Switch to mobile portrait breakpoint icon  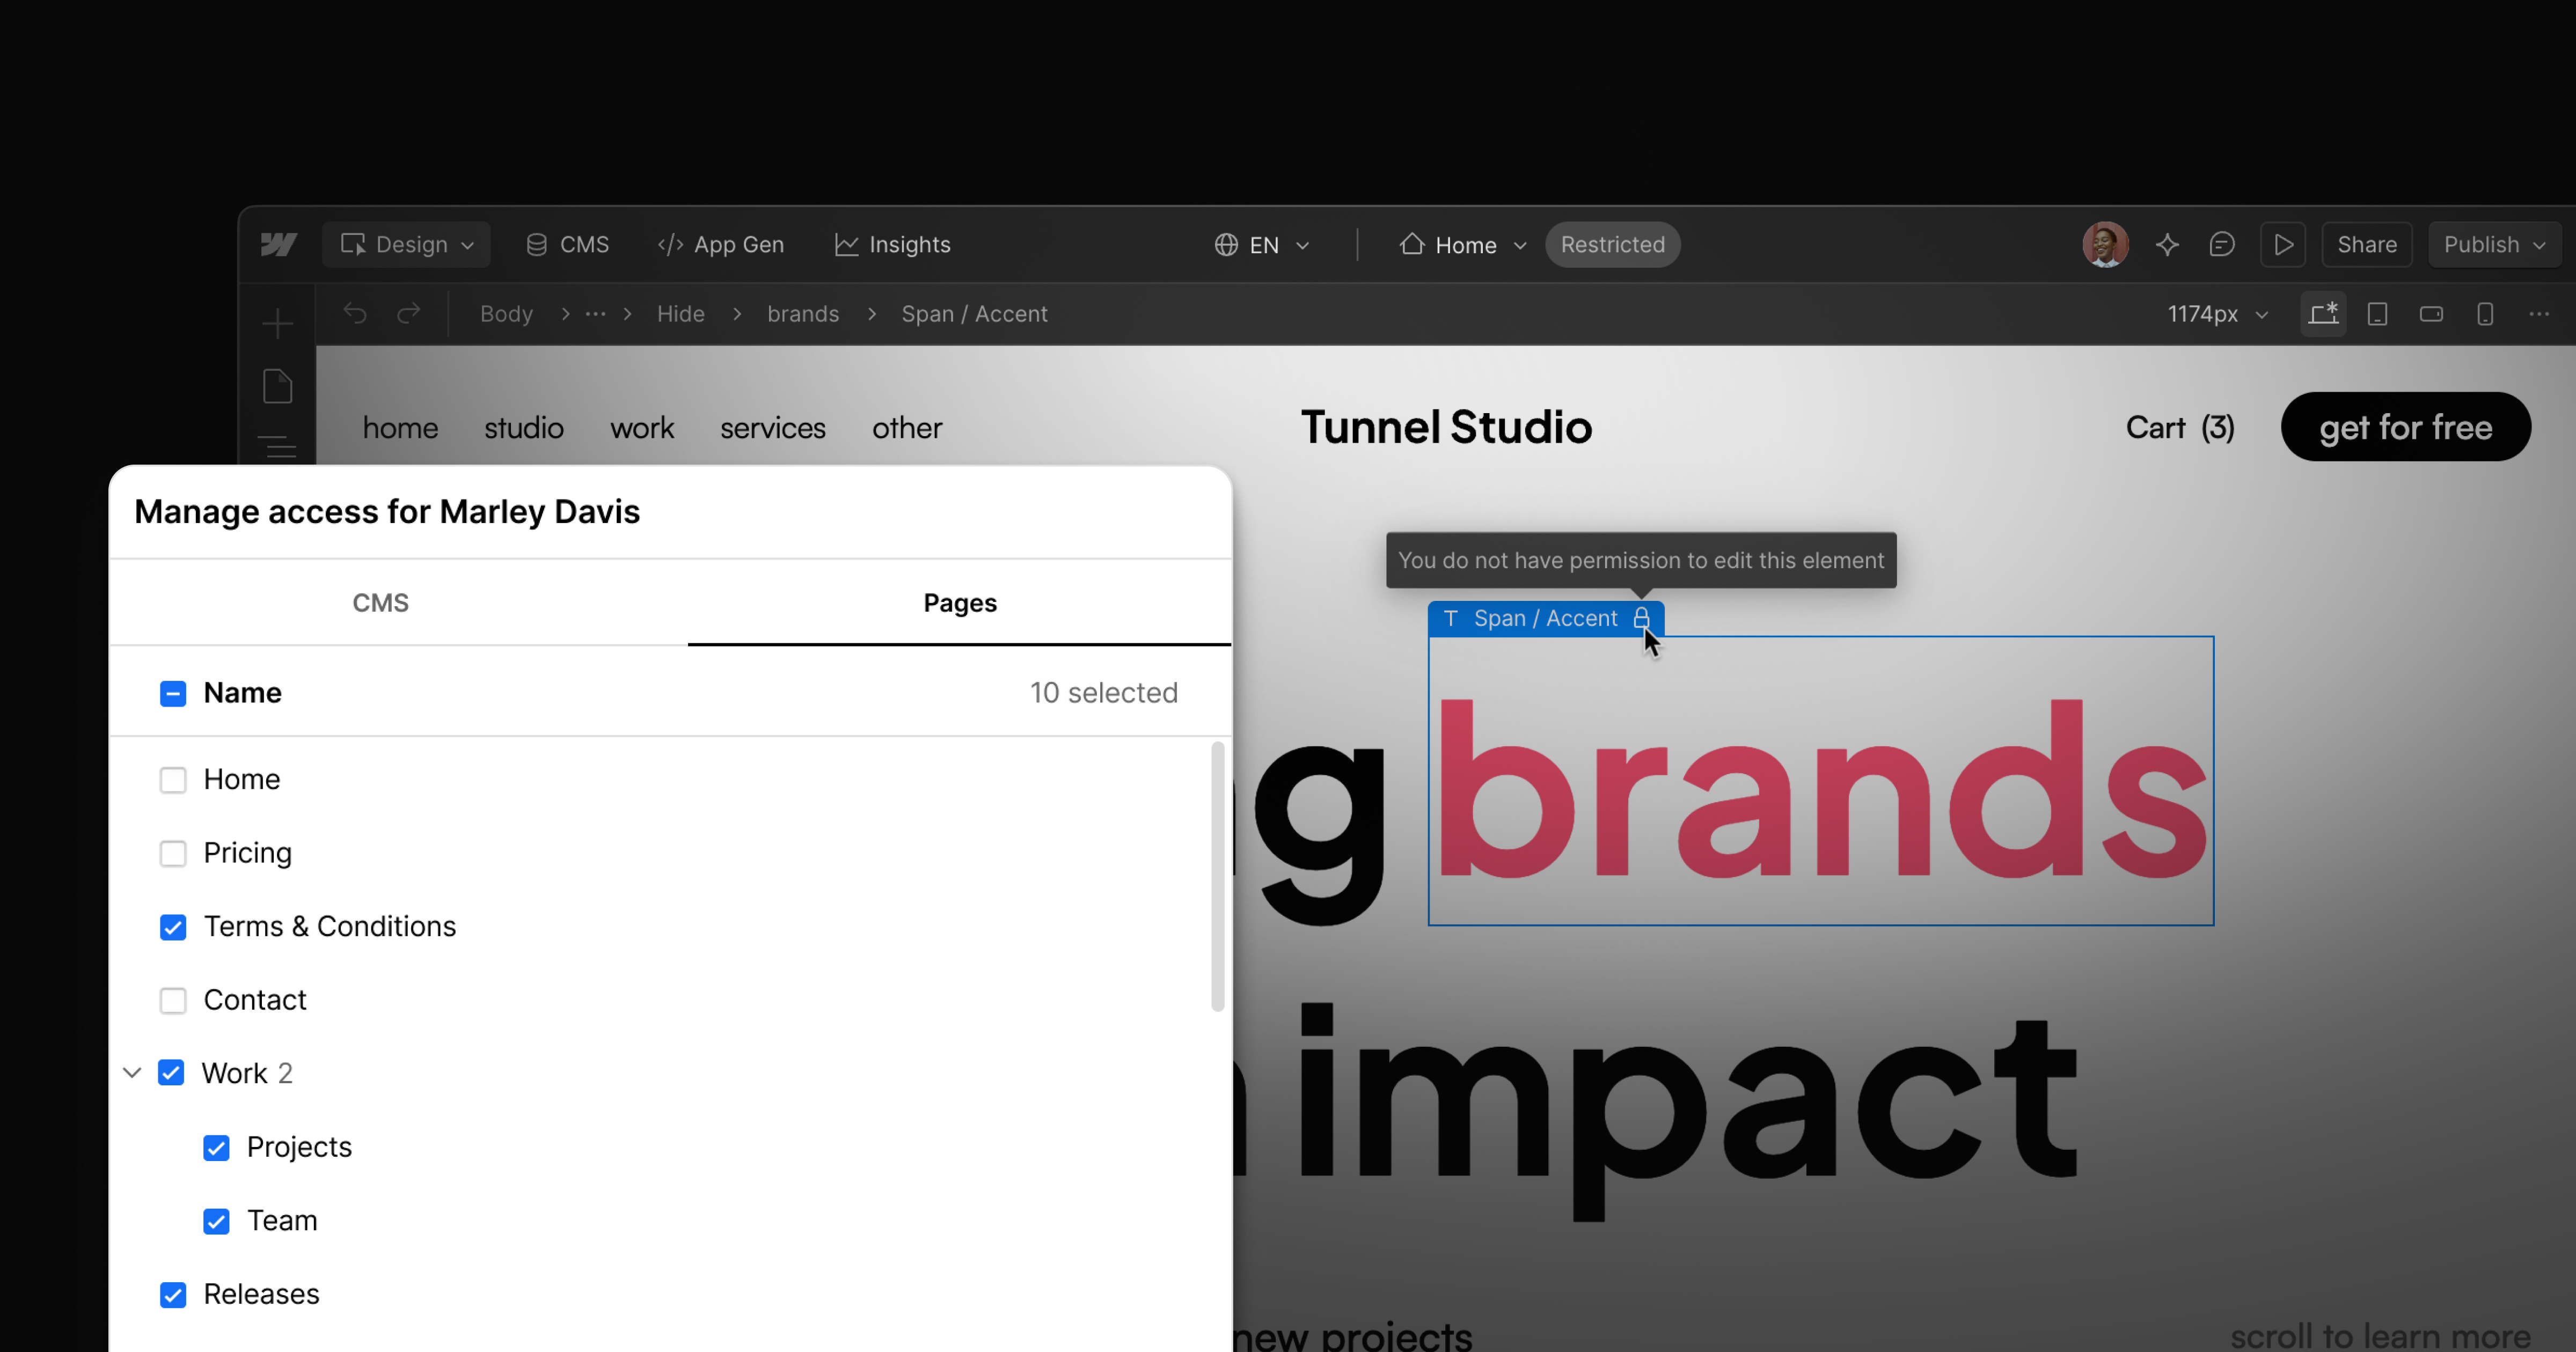tap(2485, 314)
